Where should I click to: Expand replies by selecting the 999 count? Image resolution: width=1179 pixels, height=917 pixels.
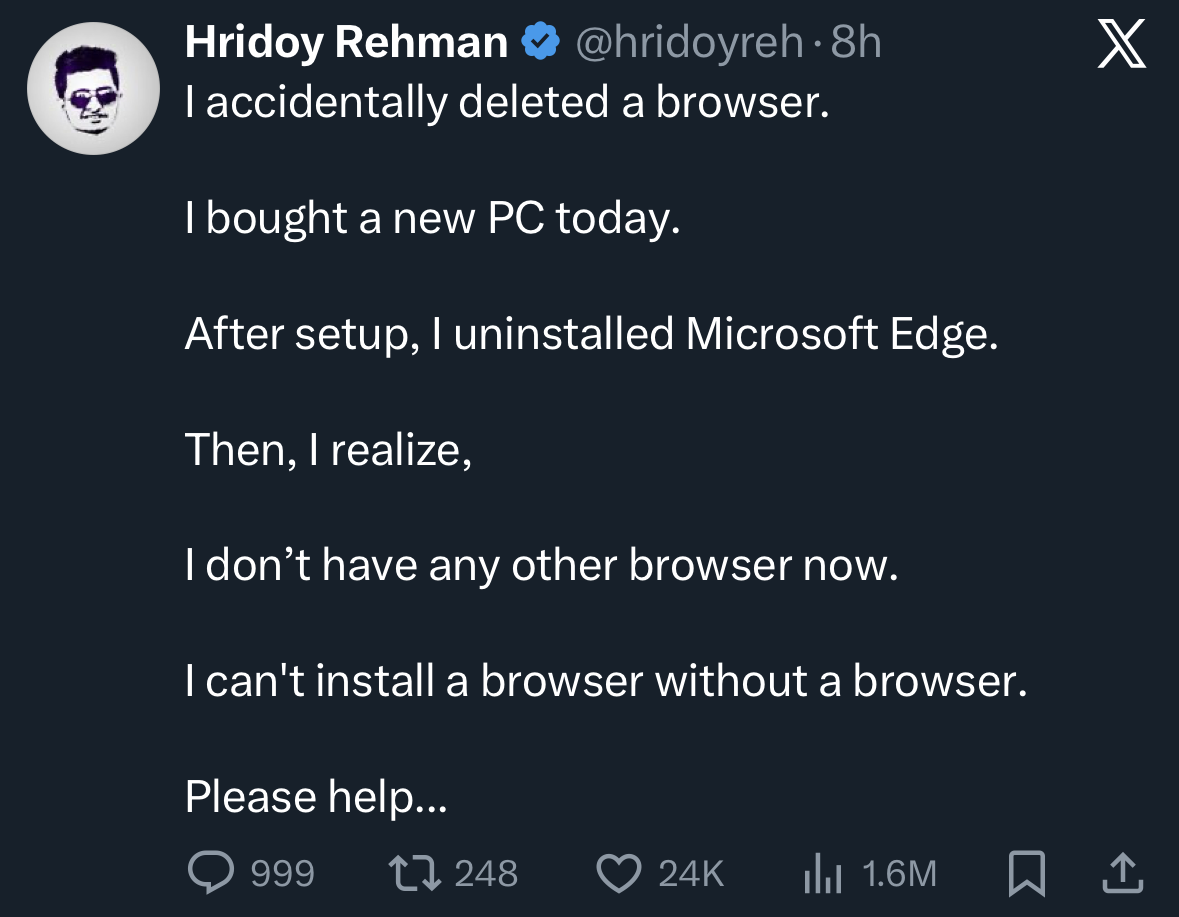[x=285, y=872]
